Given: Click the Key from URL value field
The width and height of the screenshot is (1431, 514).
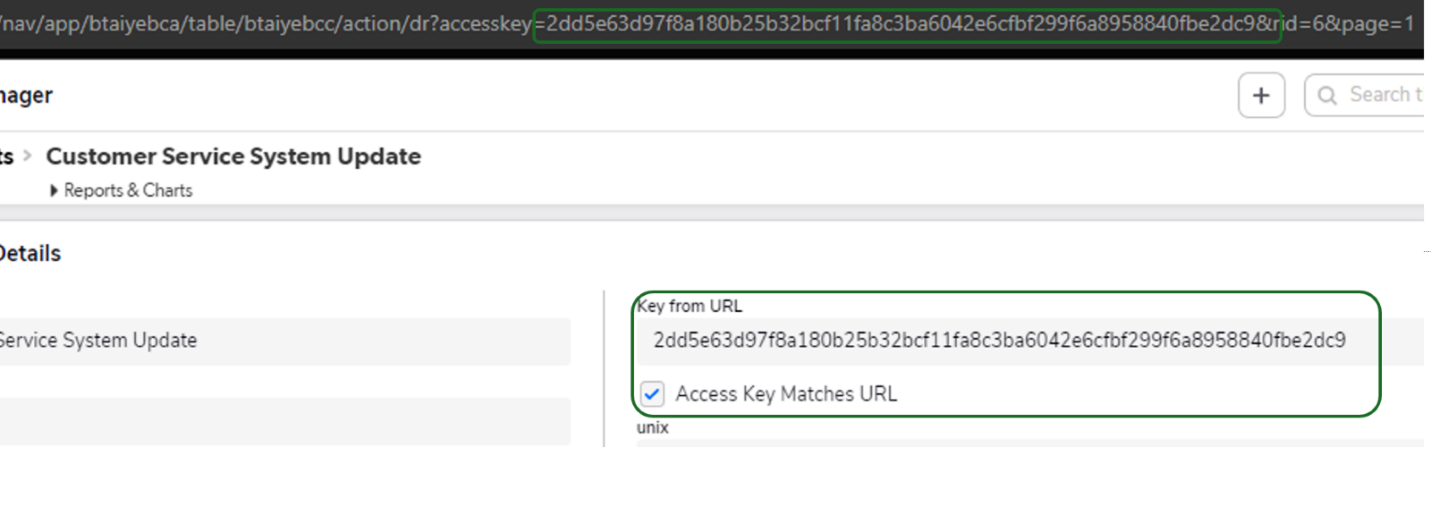Looking at the screenshot, I should (x=1030, y=341).
